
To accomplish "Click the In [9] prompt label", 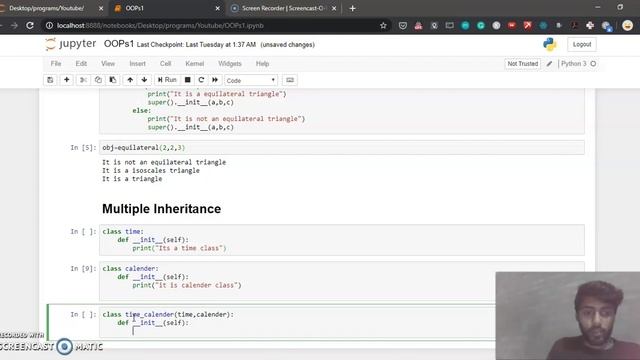I will pyautogui.click(x=83, y=269).
